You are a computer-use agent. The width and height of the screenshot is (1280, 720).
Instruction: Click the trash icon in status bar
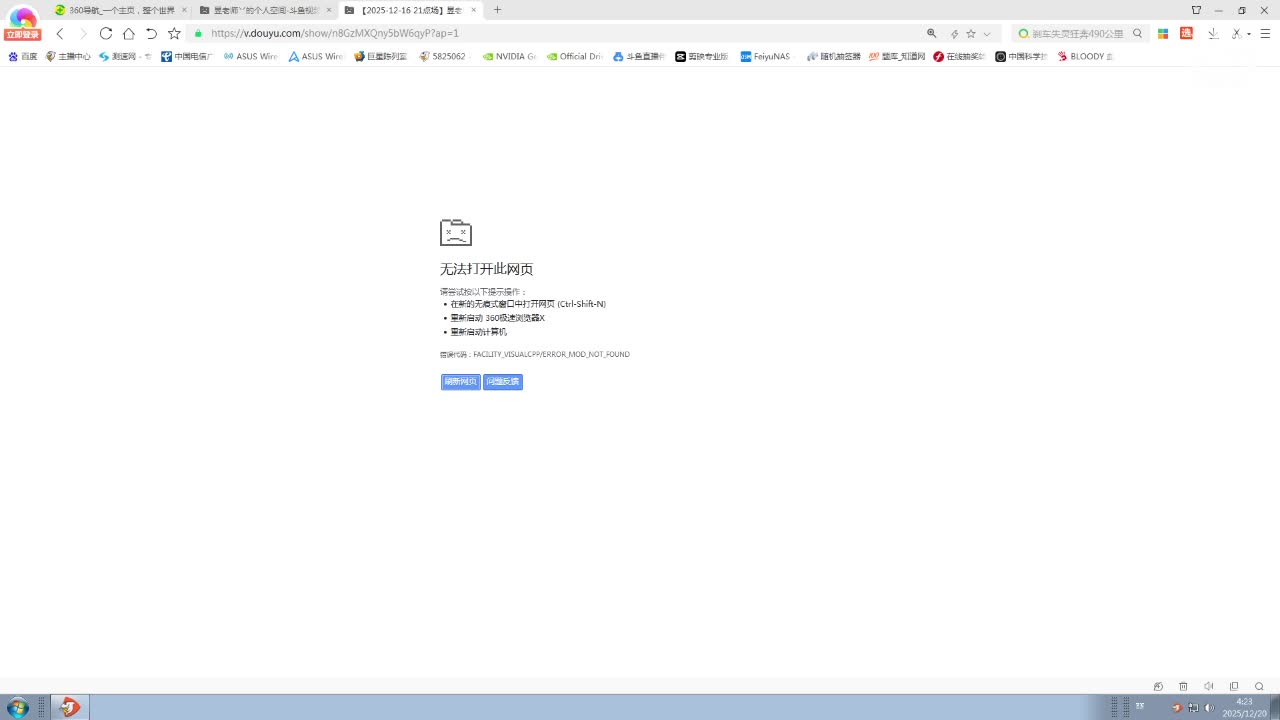[x=1183, y=686]
